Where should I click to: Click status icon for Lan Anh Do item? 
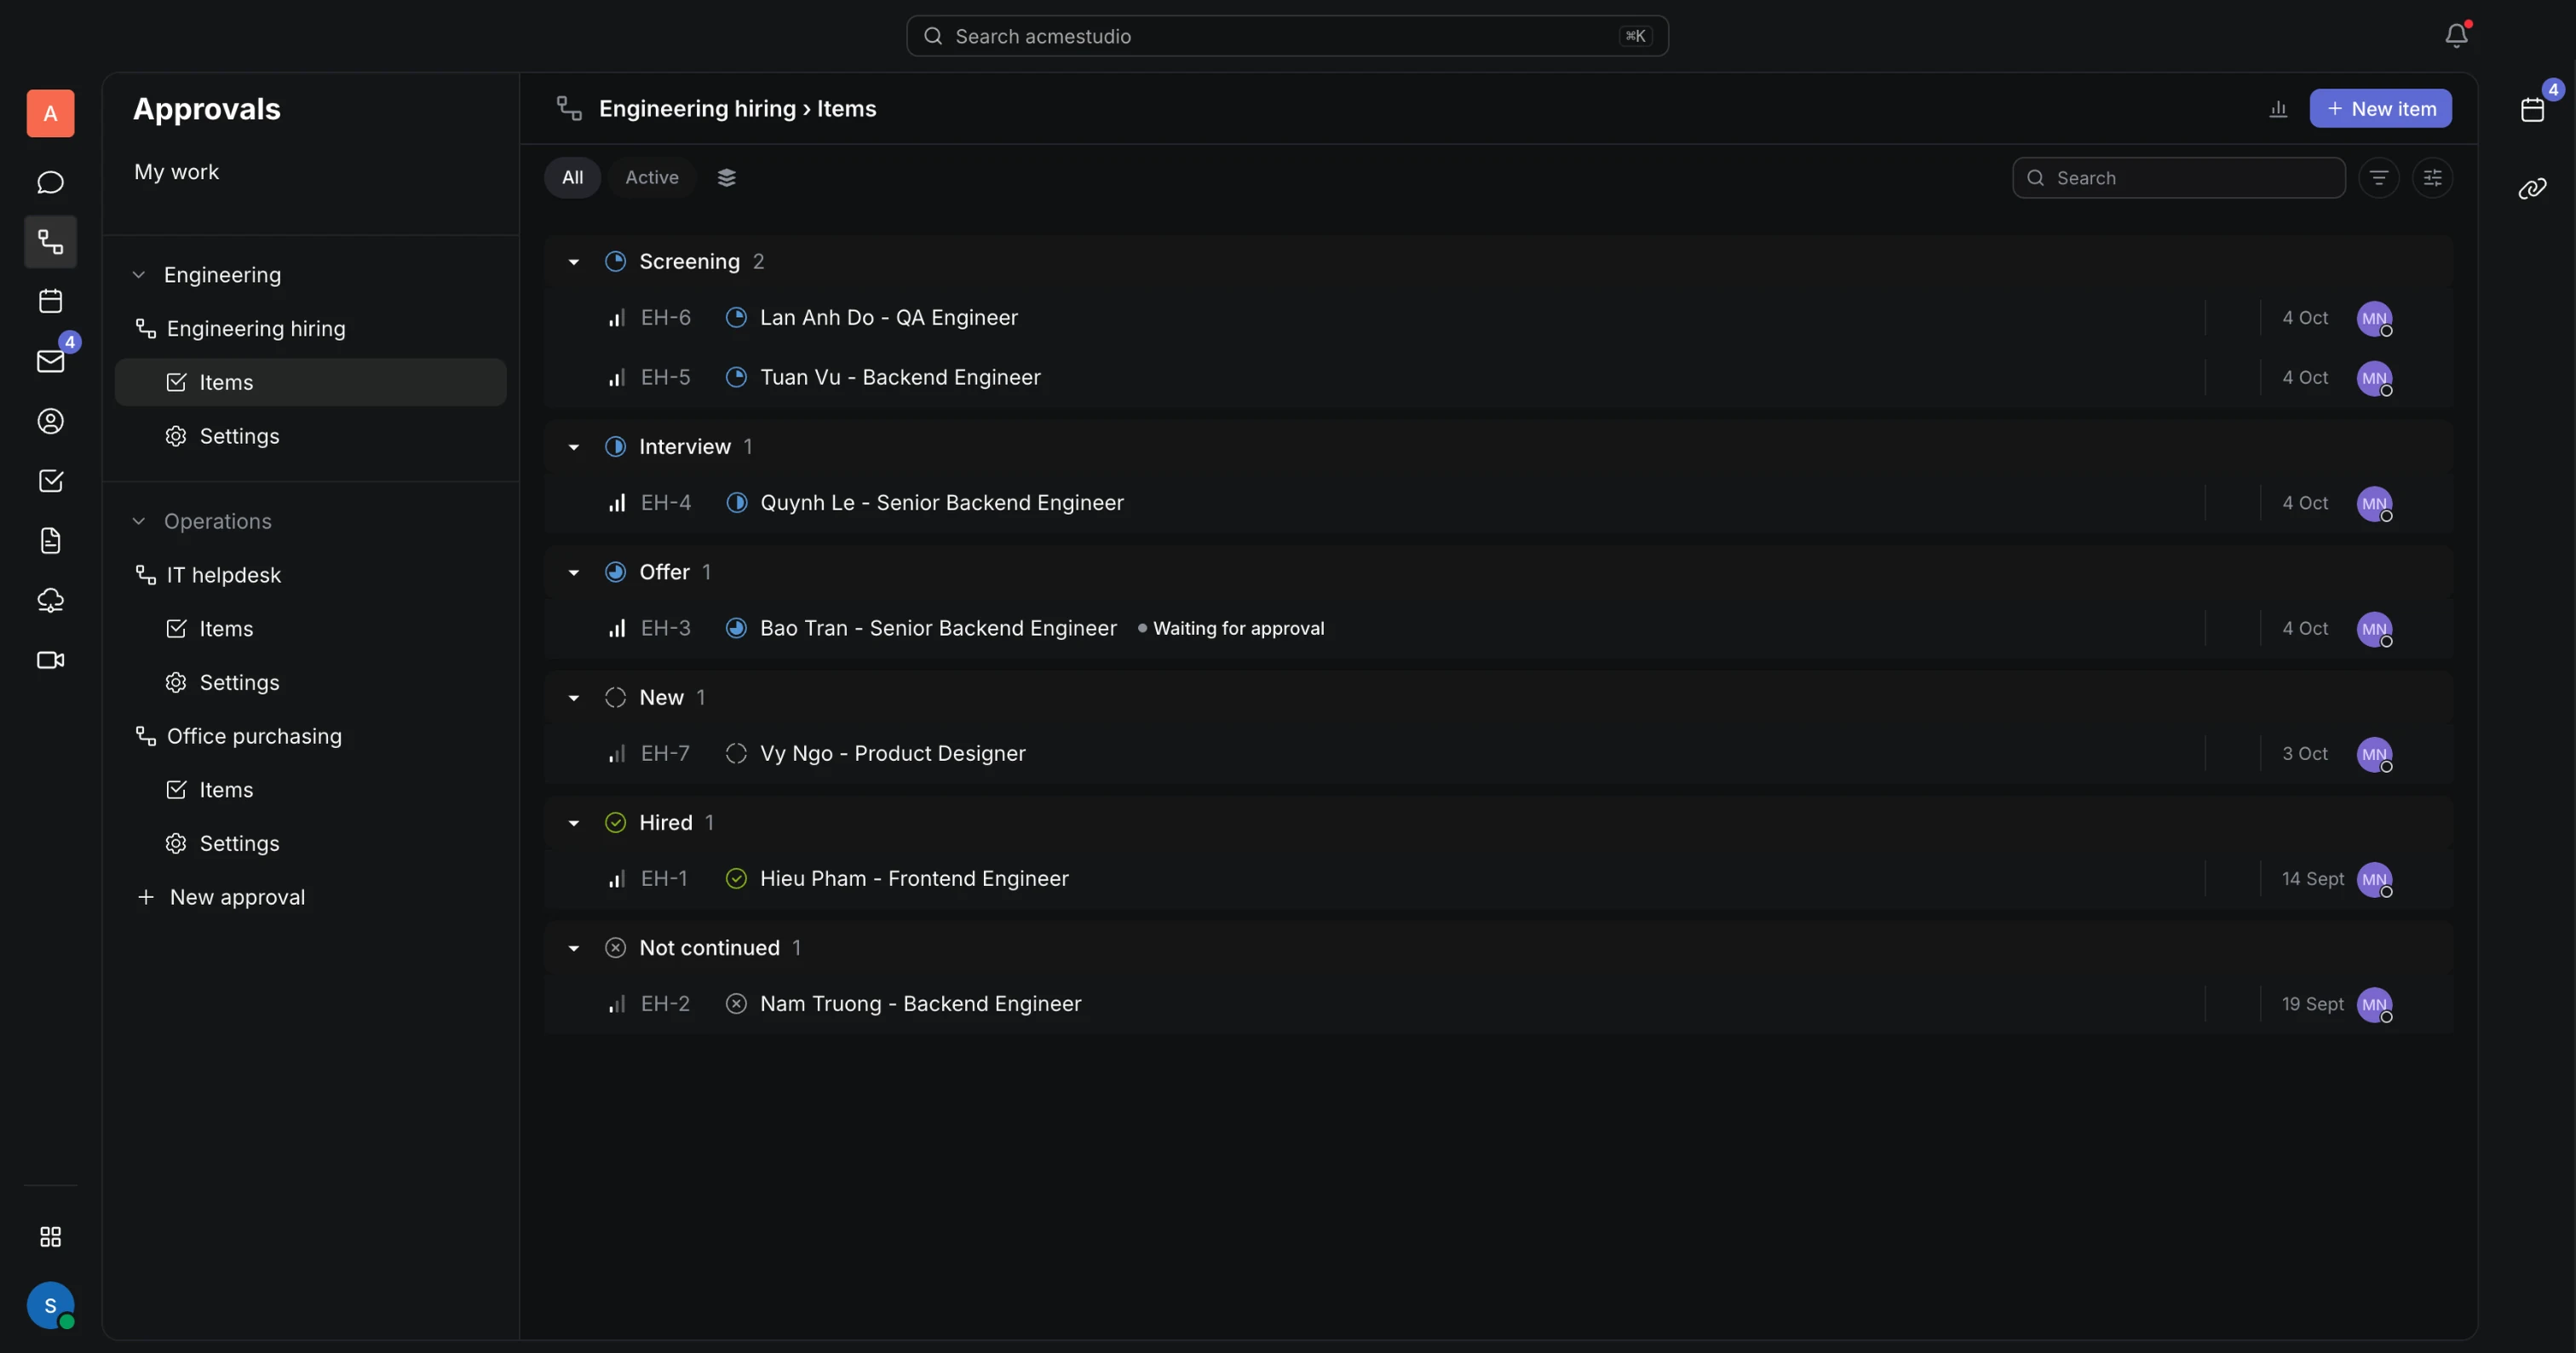click(736, 318)
